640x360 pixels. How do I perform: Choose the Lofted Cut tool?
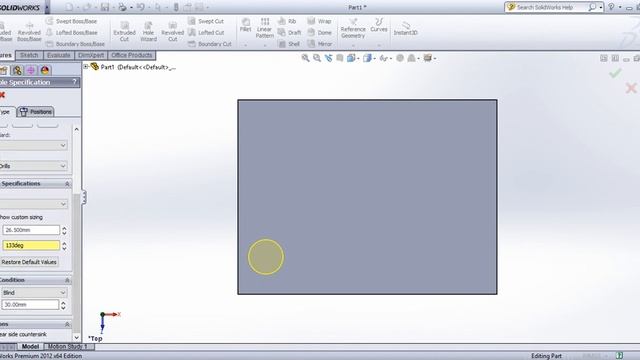(207, 32)
